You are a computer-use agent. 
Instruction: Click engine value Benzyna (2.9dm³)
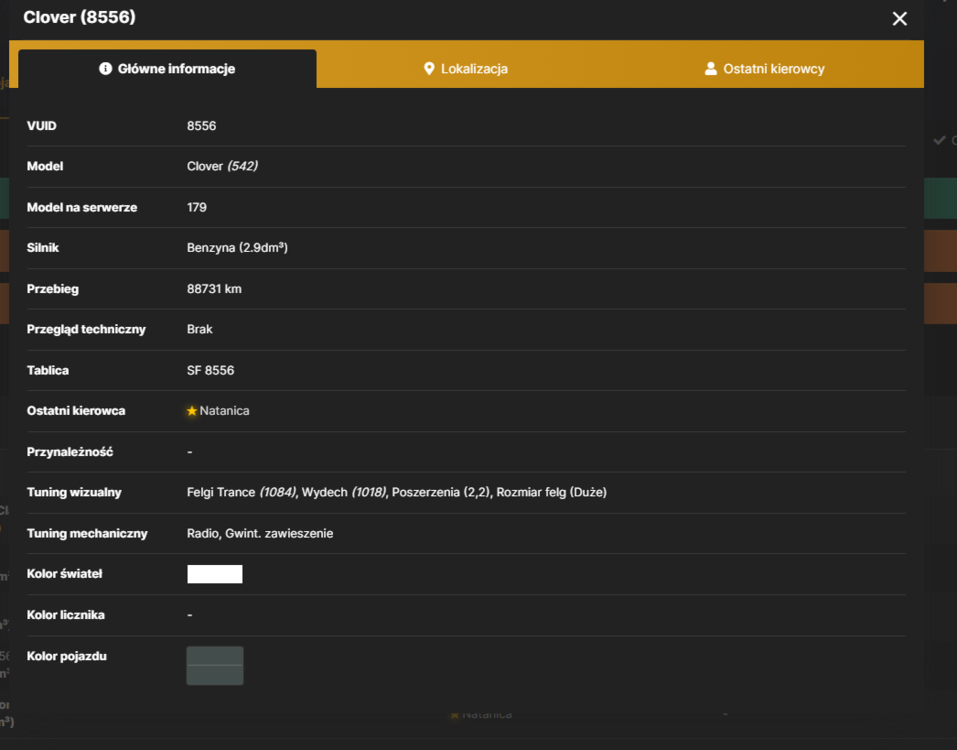pyautogui.click(x=237, y=248)
